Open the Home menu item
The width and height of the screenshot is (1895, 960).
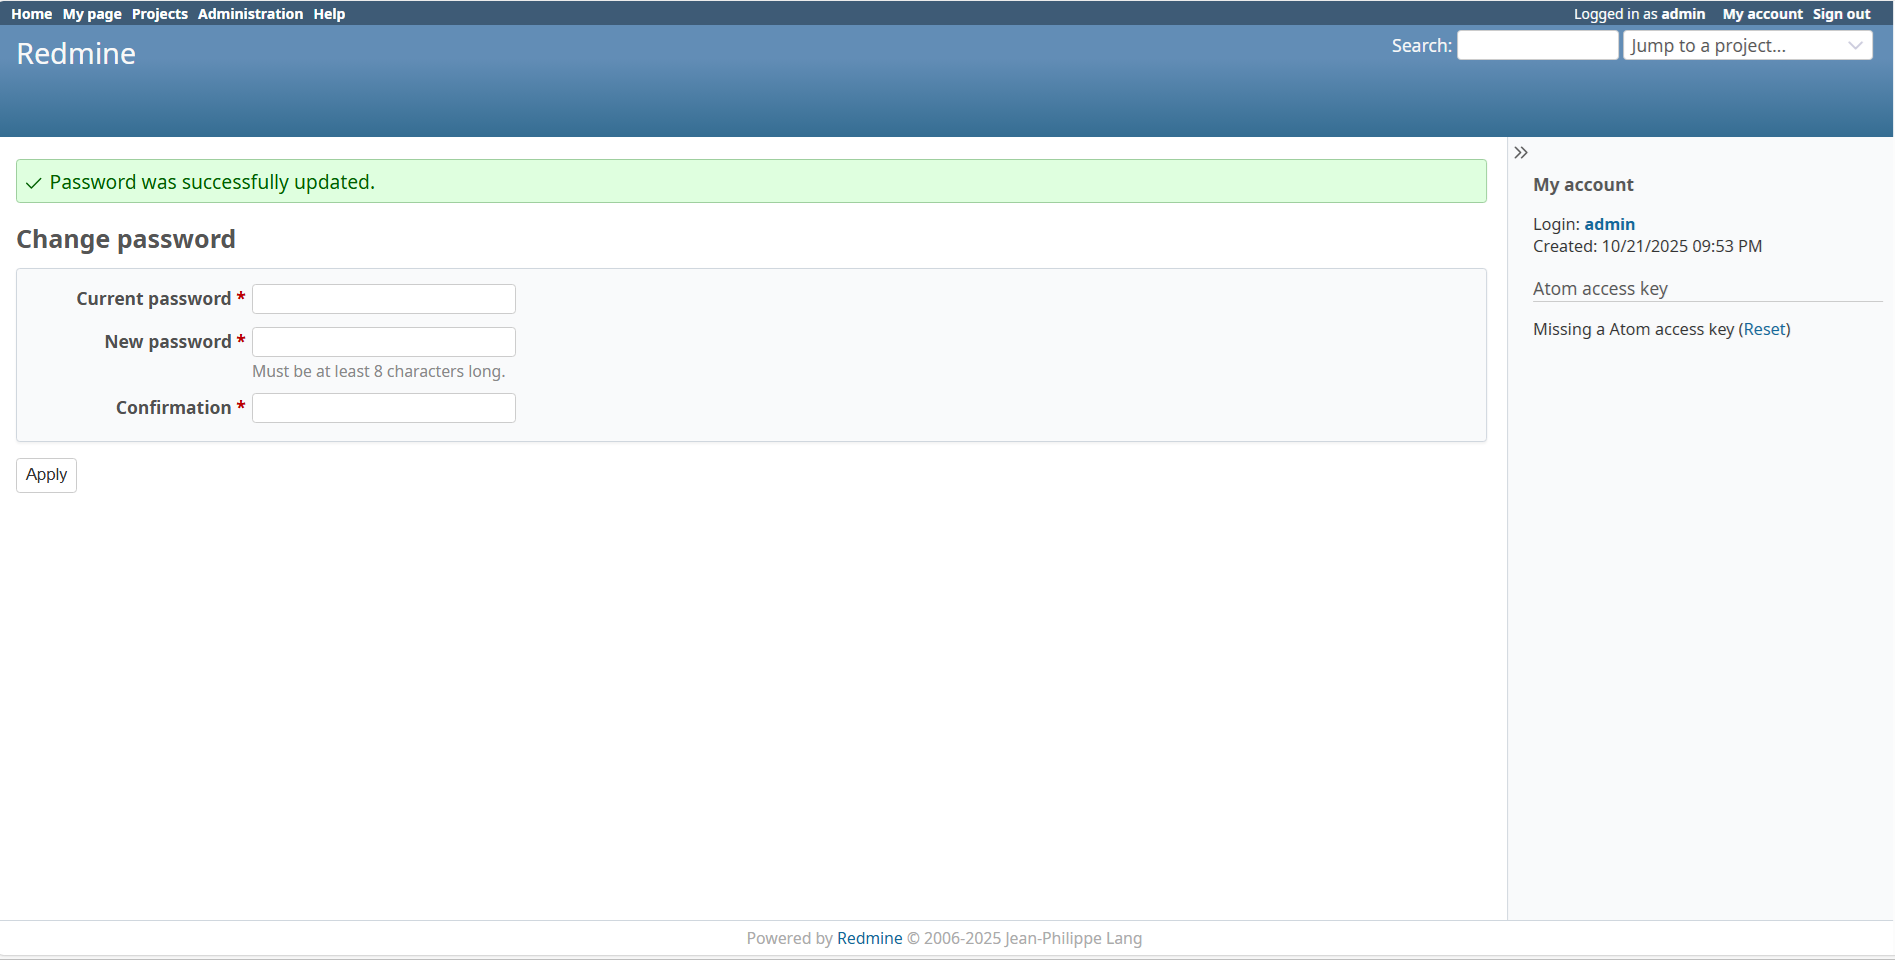31,14
